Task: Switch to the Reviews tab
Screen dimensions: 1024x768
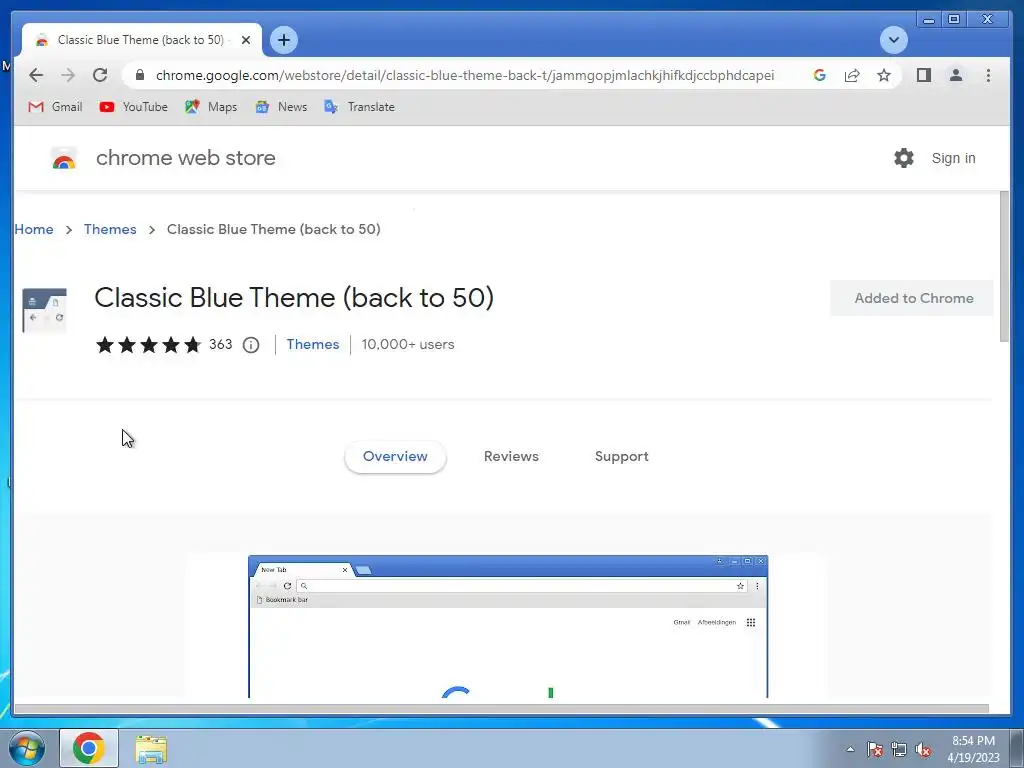Action: (511, 456)
